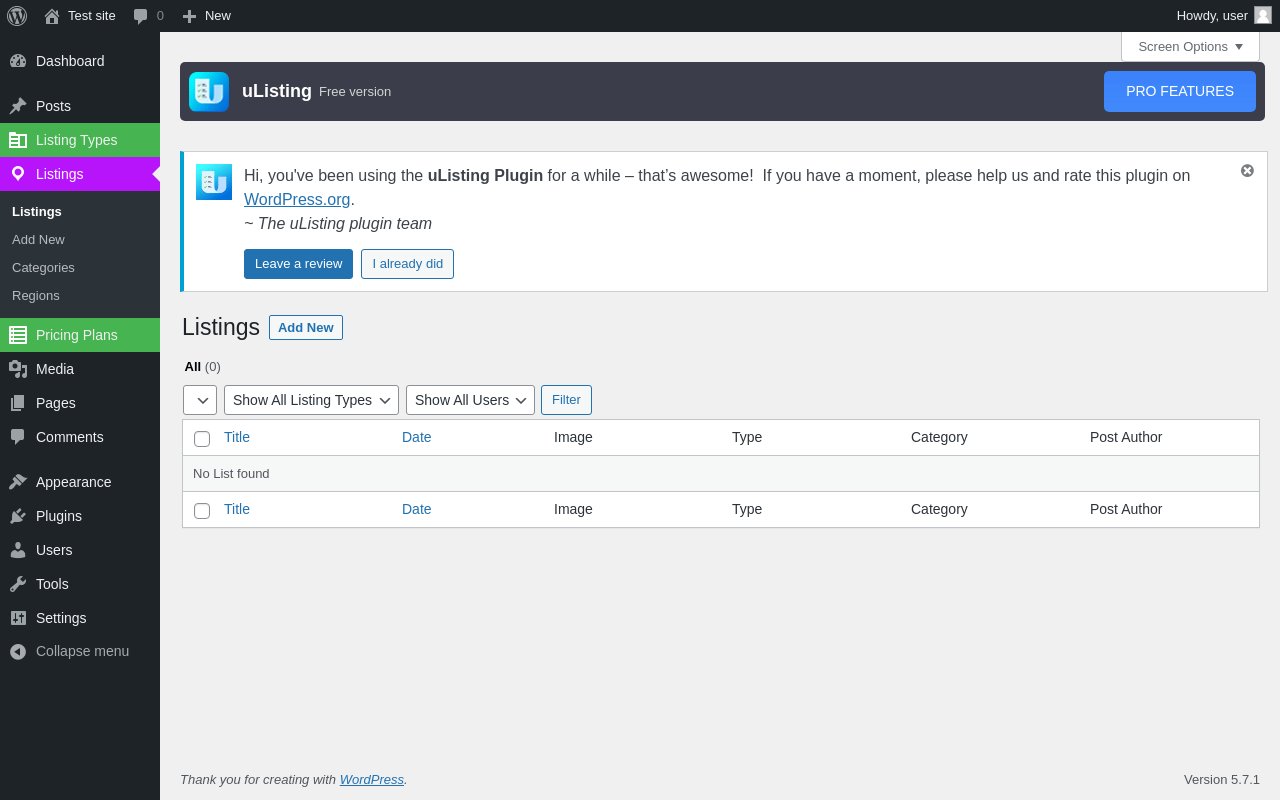Click the Dashboard gauge icon
Image resolution: width=1280 pixels, height=800 pixels.
pyautogui.click(x=18, y=61)
